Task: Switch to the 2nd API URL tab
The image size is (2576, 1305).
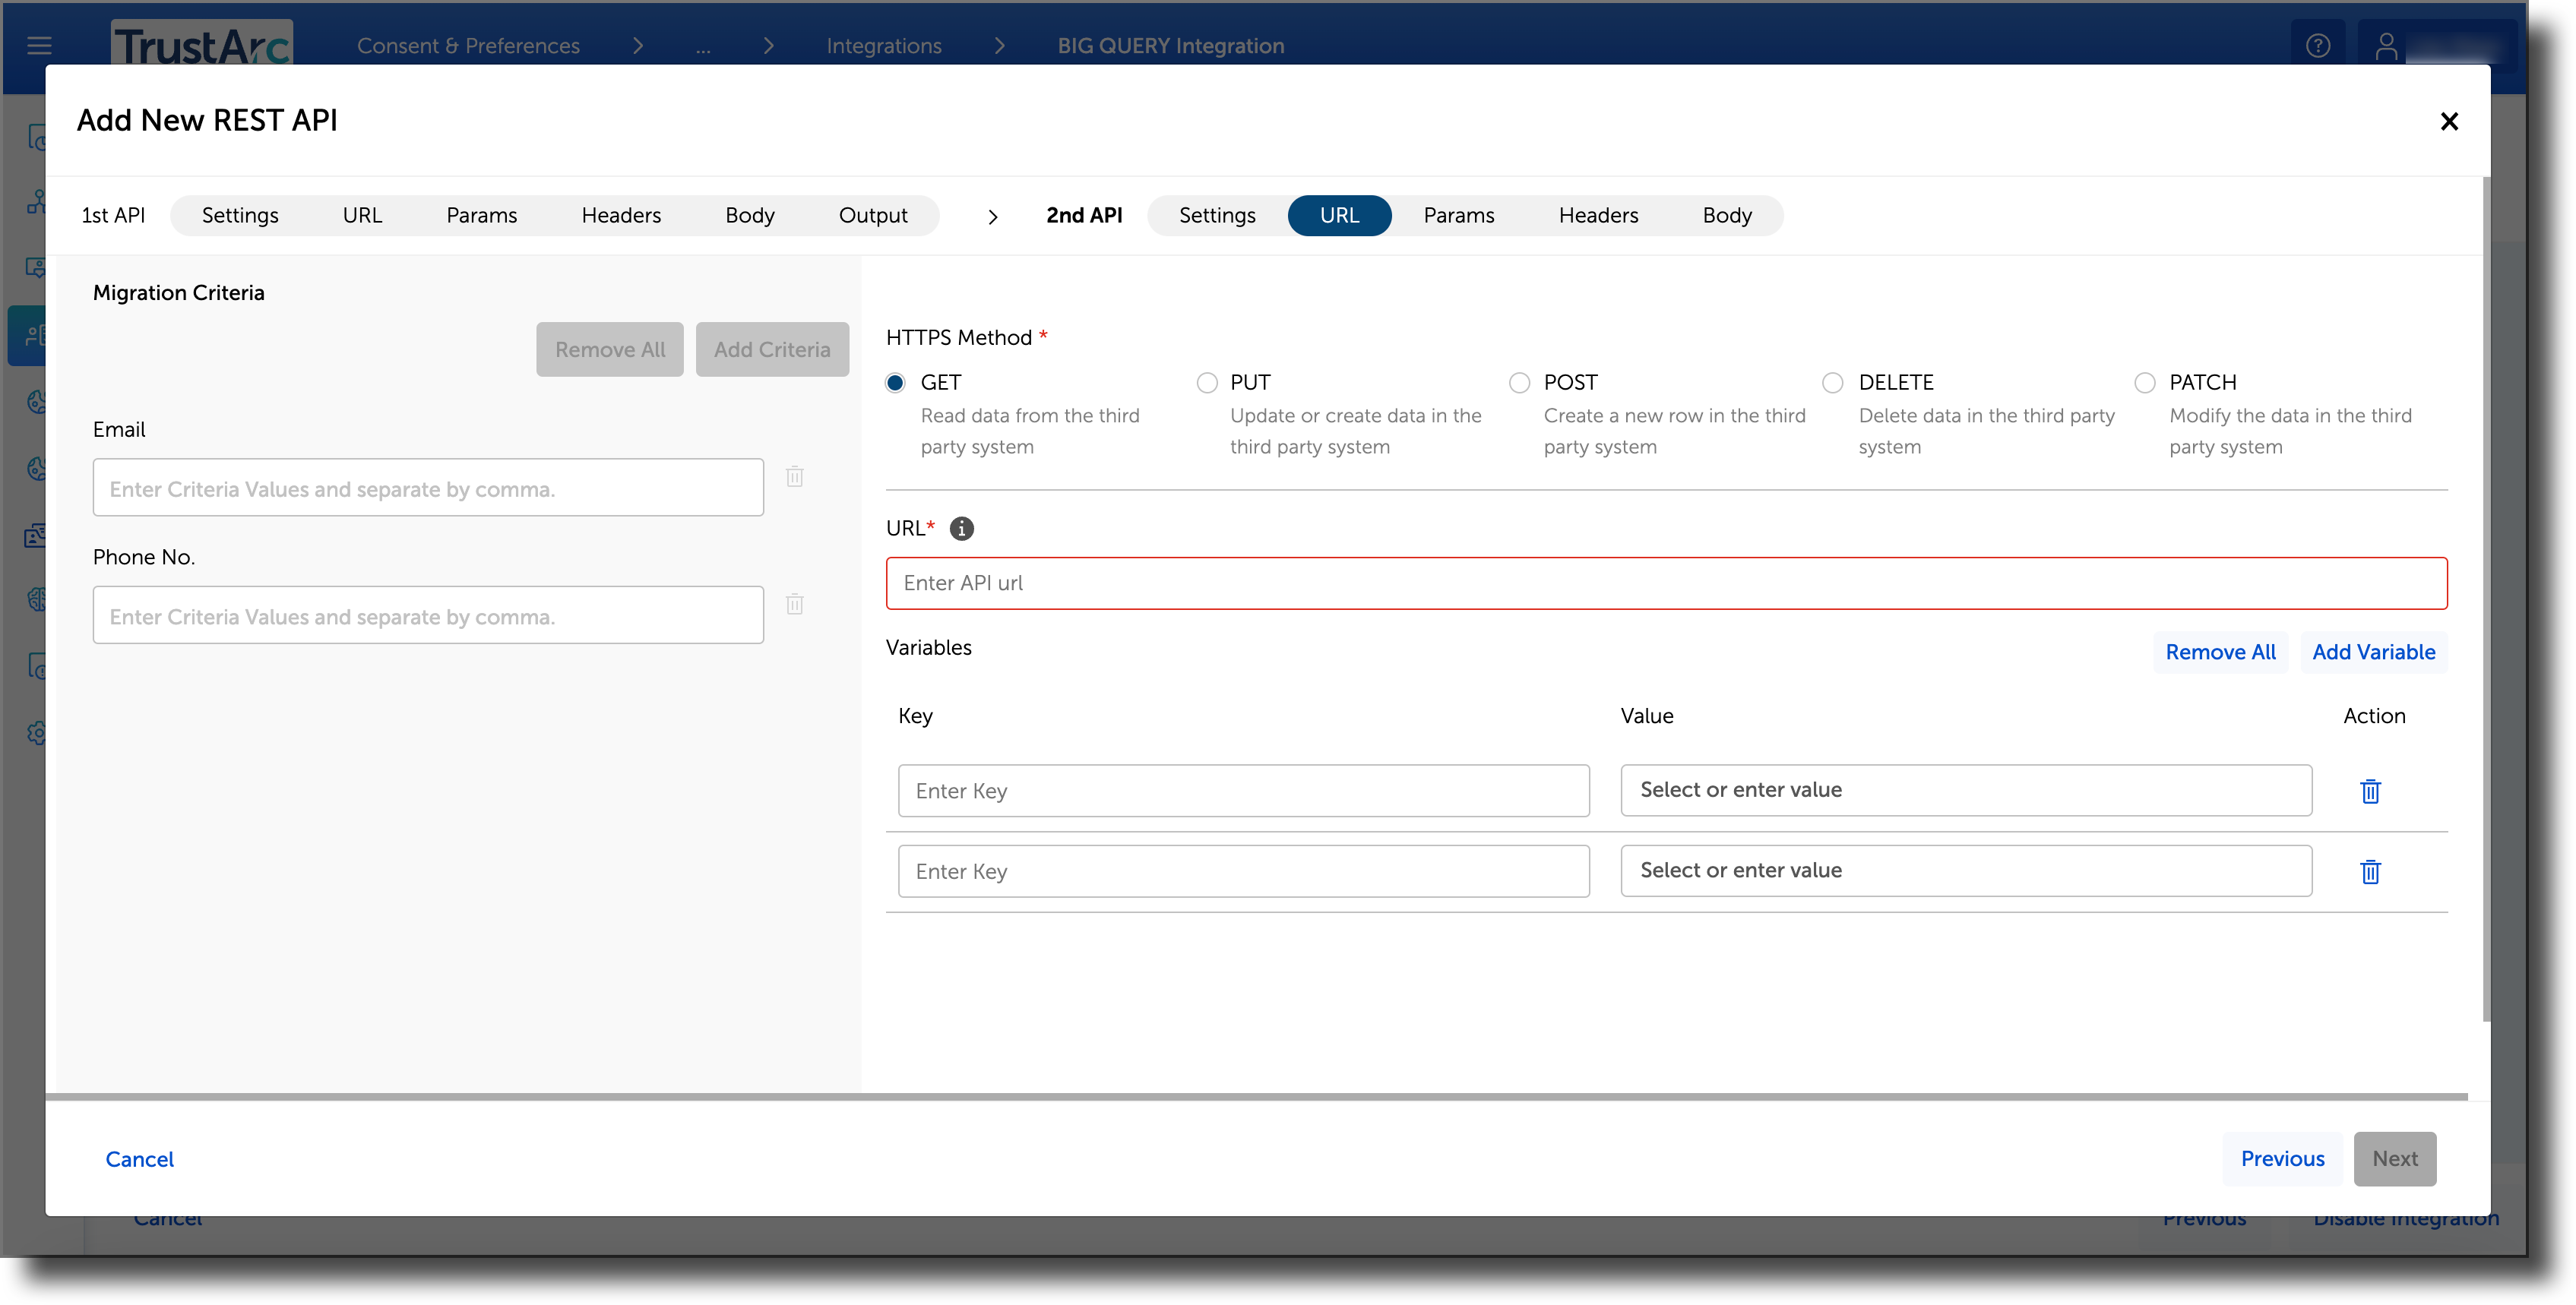Action: (1339, 216)
